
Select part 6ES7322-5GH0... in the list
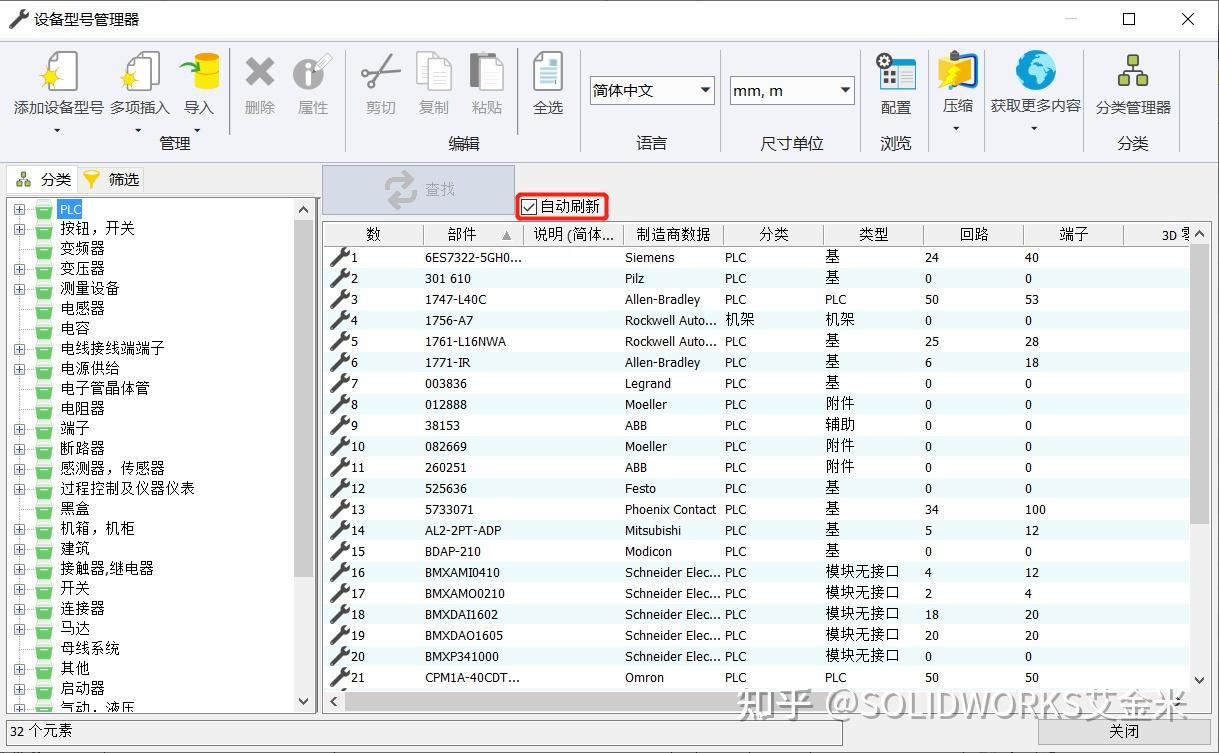click(473, 257)
